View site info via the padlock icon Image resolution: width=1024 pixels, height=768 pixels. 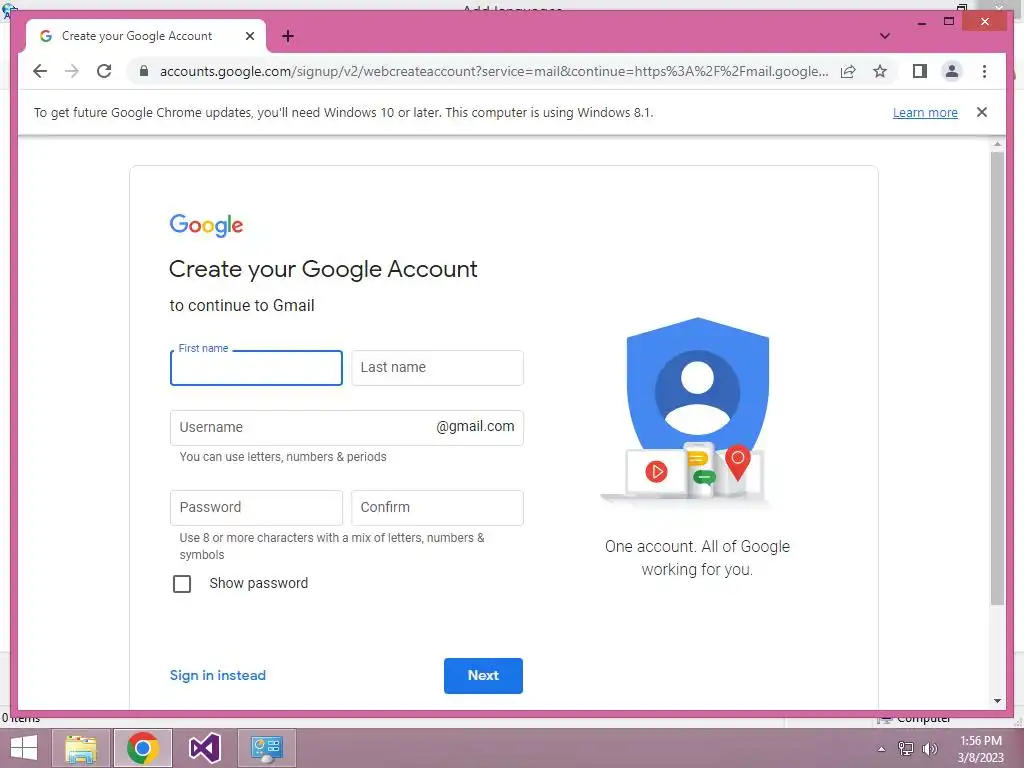pos(144,71)
